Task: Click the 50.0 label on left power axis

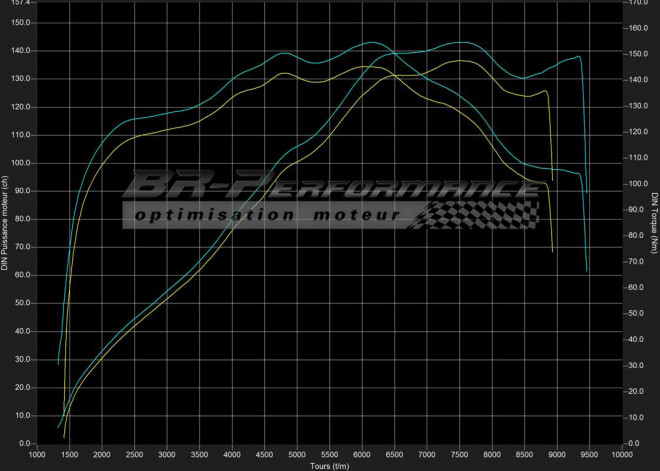Action: point(24,303)
